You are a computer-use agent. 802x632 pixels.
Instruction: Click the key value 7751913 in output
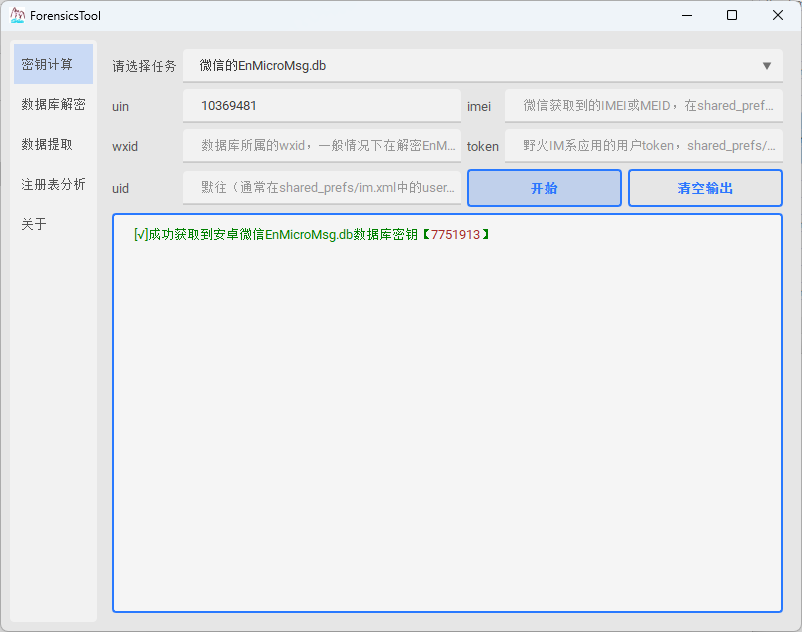click(455, 235)
